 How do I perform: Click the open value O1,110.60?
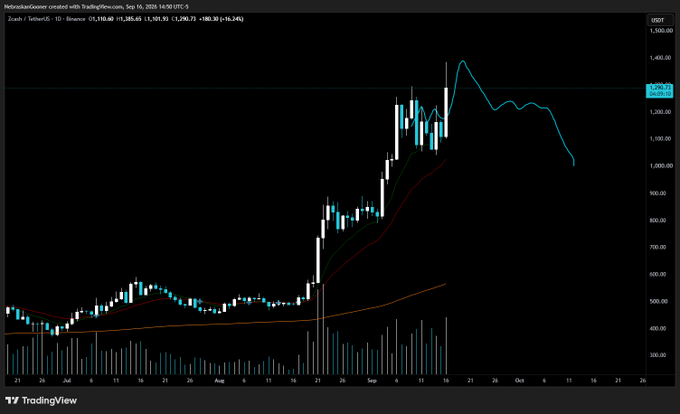click(101, 19)
